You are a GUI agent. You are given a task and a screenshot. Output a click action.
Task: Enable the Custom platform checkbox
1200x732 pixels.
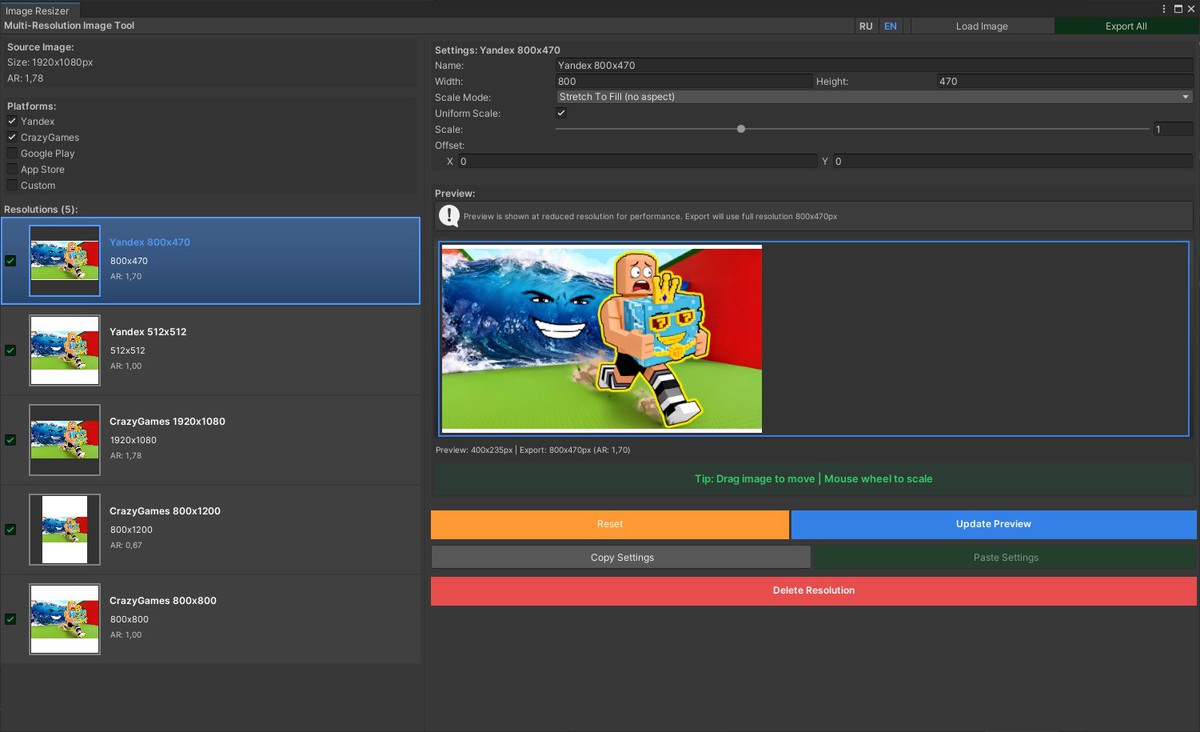point(12,185)
